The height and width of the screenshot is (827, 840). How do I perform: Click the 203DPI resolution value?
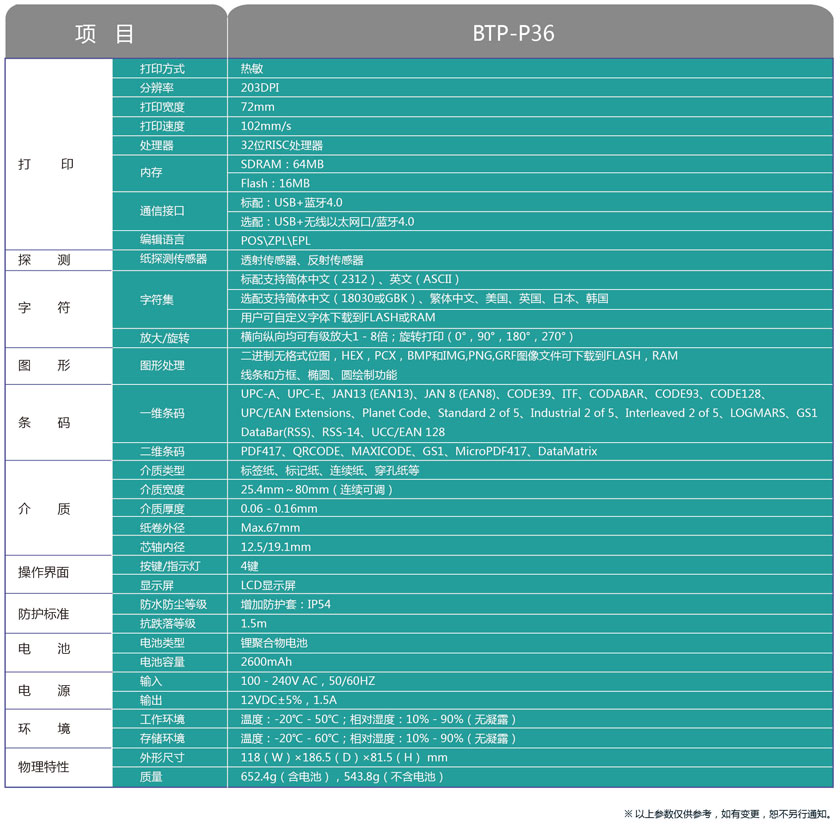pyautogui.click(x=260, y=88)
